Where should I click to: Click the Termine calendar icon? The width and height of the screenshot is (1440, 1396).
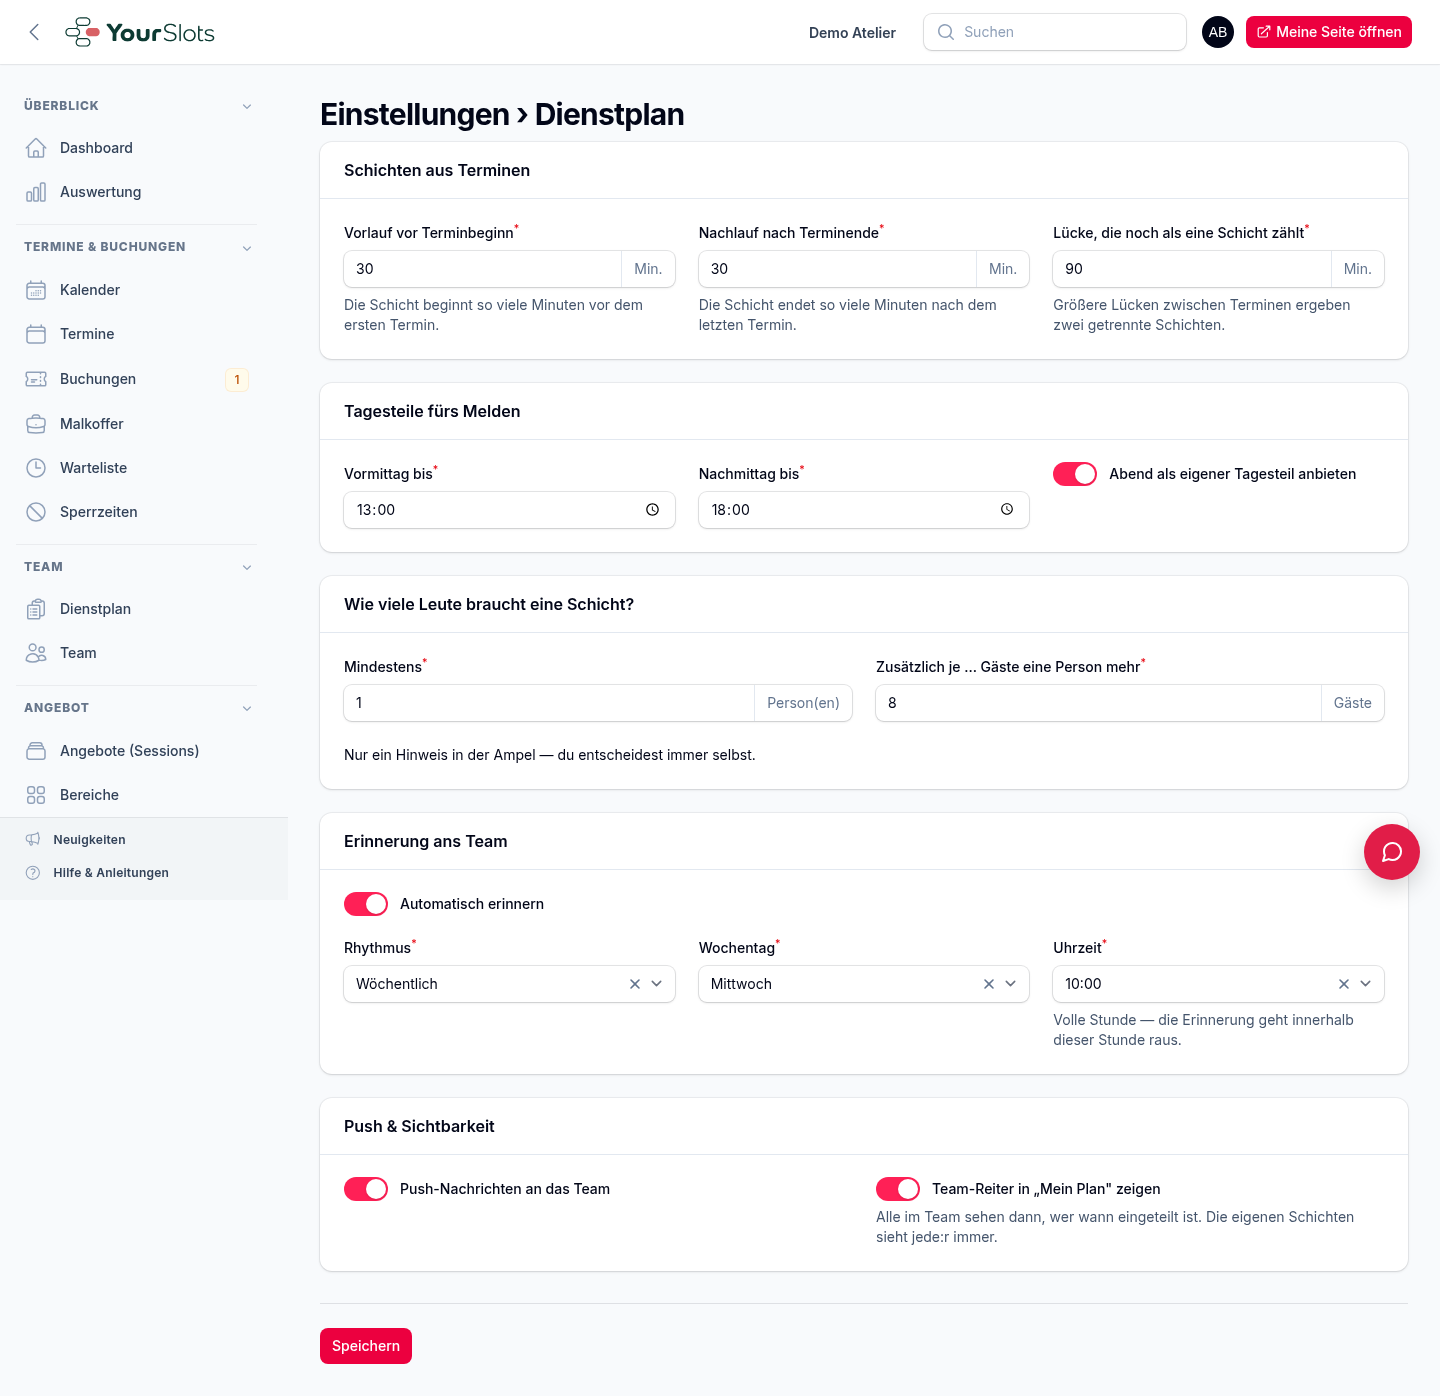coord(36,334)
